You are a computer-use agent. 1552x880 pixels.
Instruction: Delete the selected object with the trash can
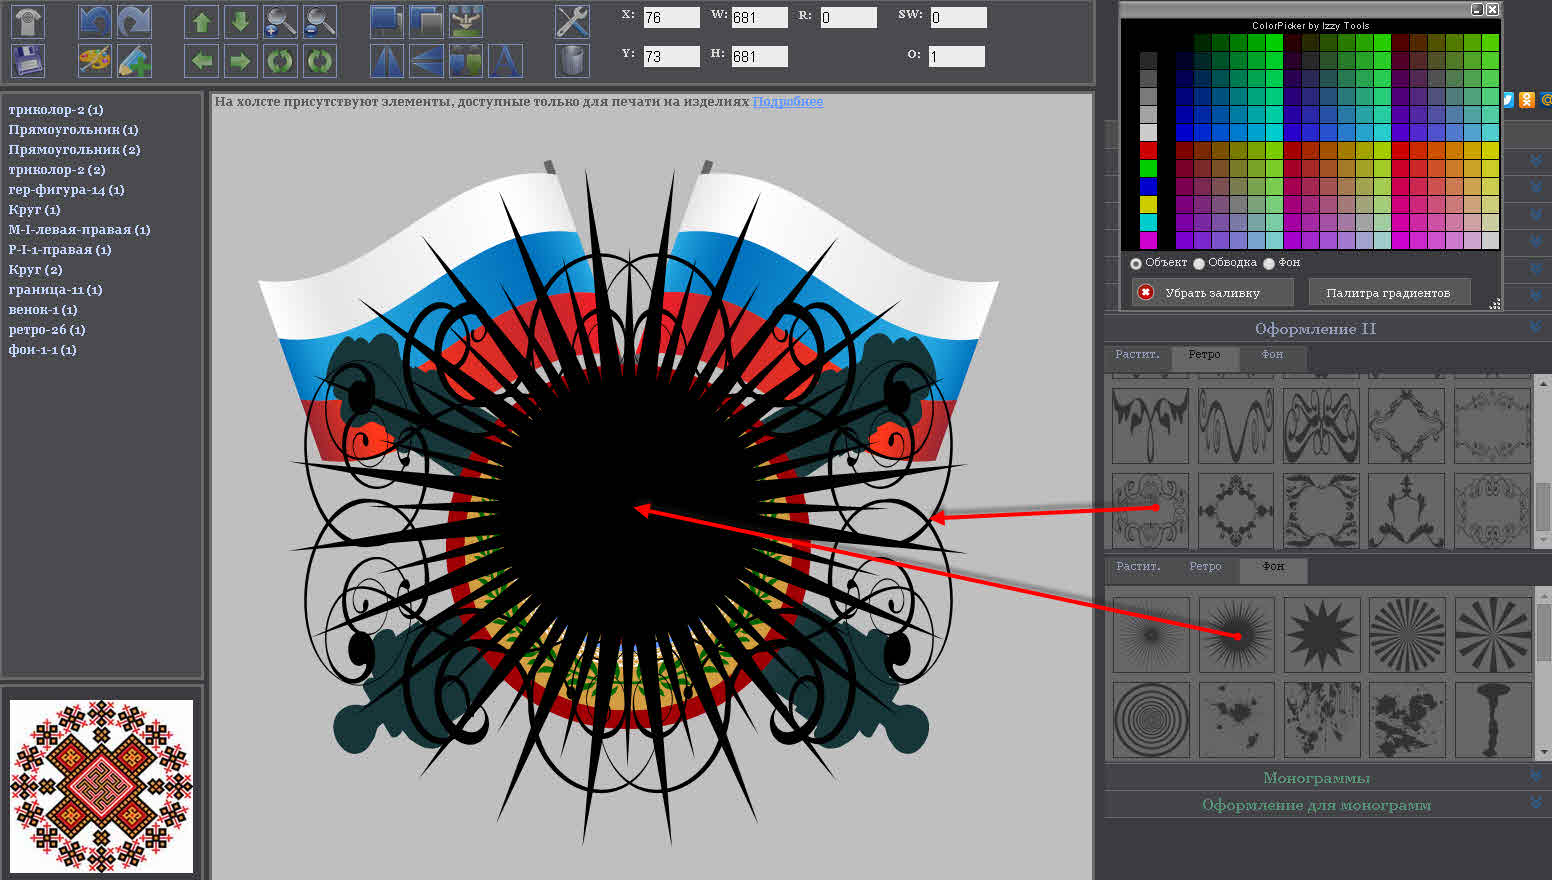pyautogui.click(x=572, y=61)
